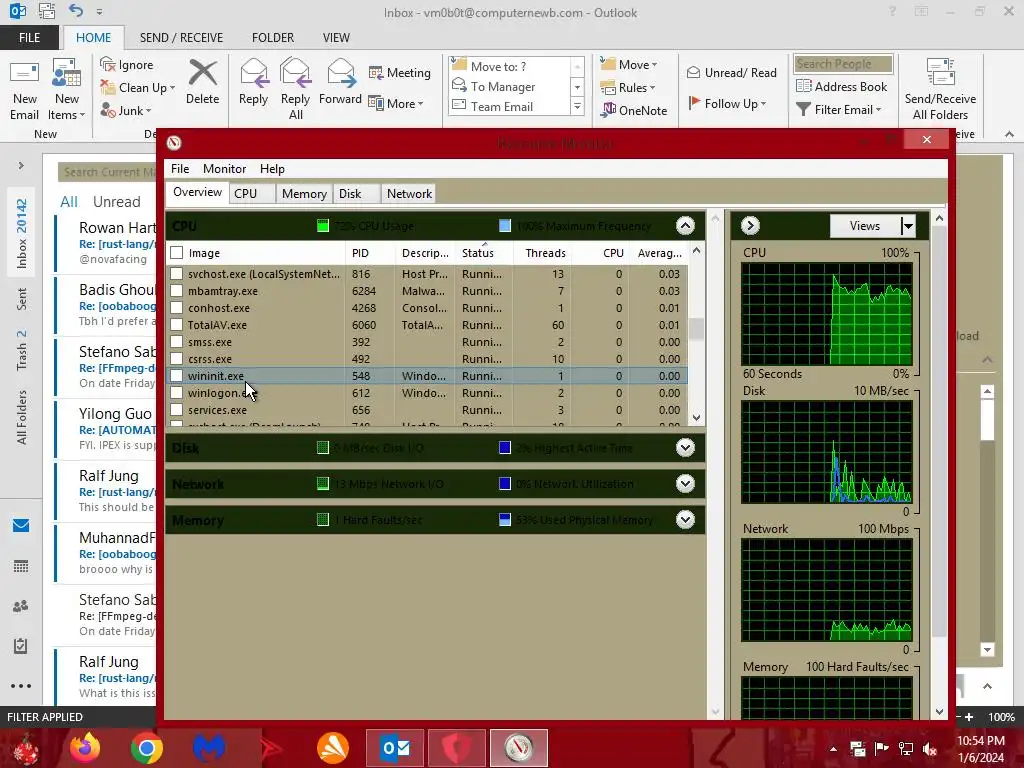Open Mail view in Outlook sidebar
1024x768 pixels.
point(21,526)
